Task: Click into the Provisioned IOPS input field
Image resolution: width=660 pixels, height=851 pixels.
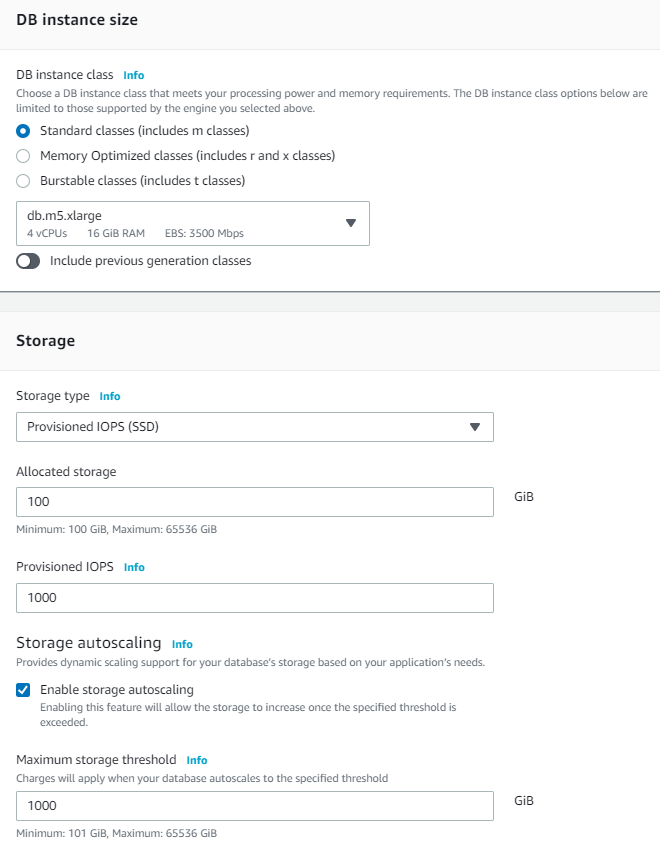Action: (255, 598)
